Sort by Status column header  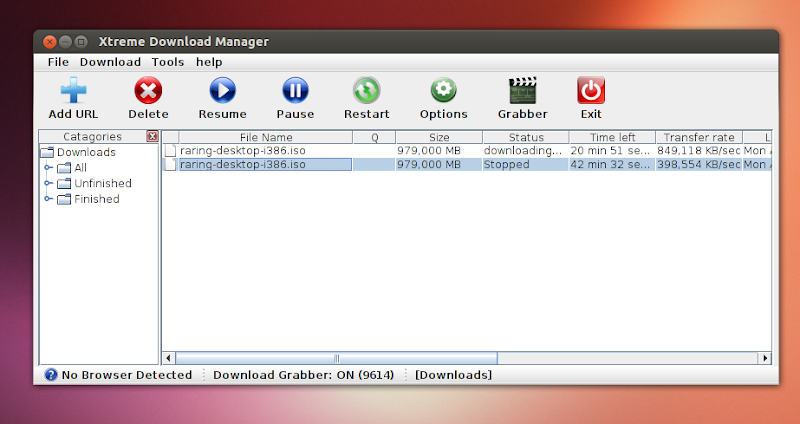[526, 137]
